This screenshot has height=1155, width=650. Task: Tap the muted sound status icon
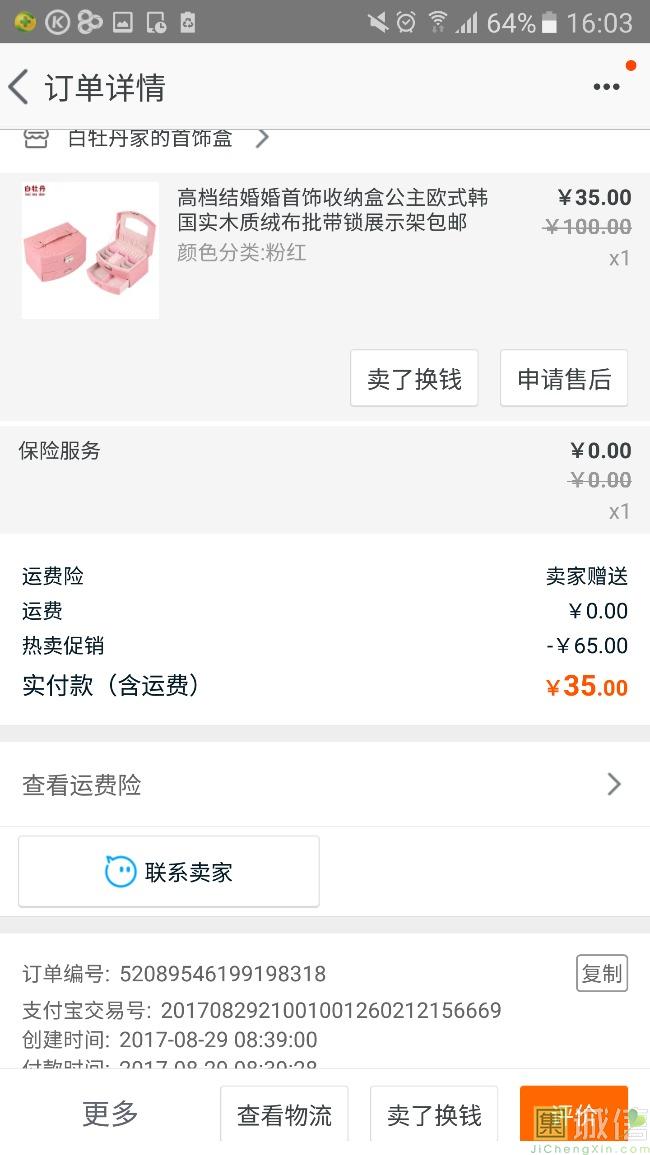point(378,22)
